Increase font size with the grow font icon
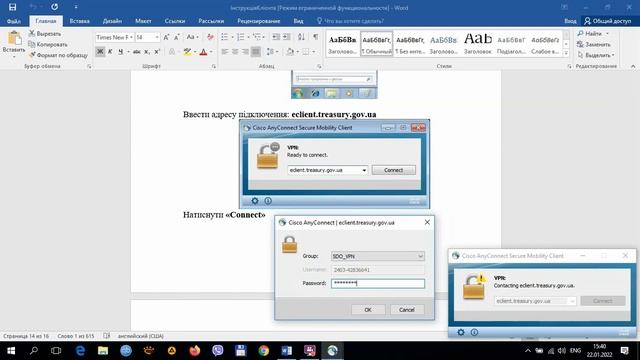 (166, 37)
